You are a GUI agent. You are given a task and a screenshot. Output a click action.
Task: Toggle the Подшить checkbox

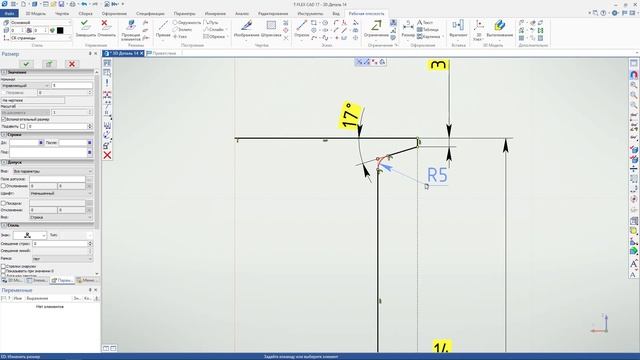(22, 126)
